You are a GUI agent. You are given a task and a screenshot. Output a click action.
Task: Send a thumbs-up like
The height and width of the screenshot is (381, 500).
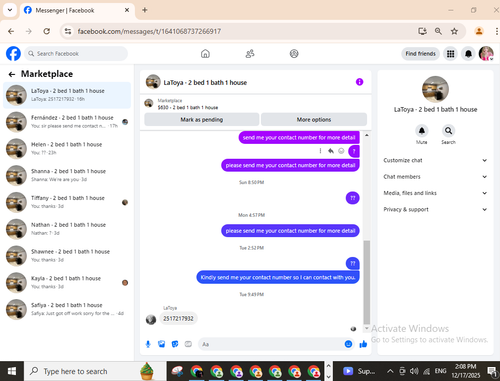pos(363,344)
